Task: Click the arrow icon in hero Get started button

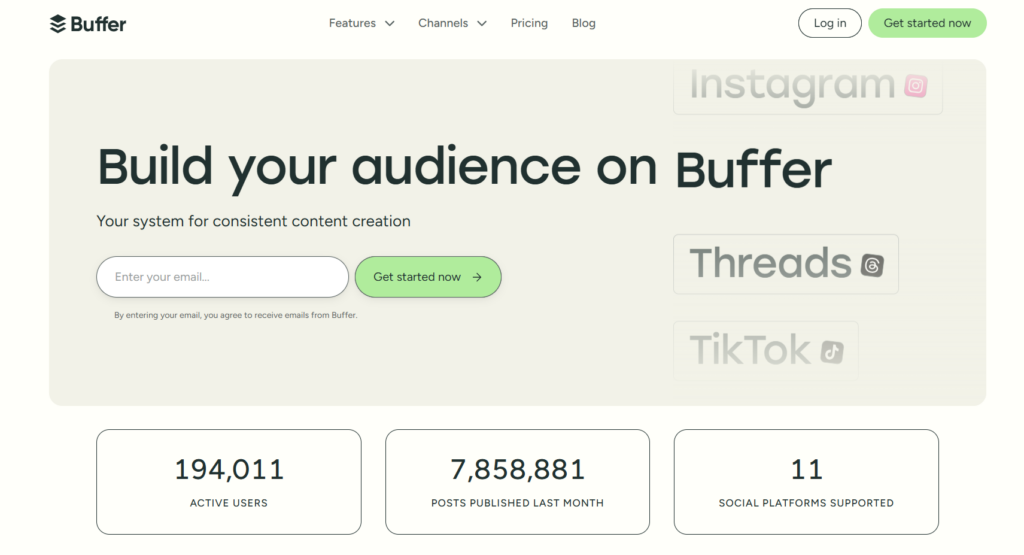Action: pyautogui.click(x=477, y=277)
